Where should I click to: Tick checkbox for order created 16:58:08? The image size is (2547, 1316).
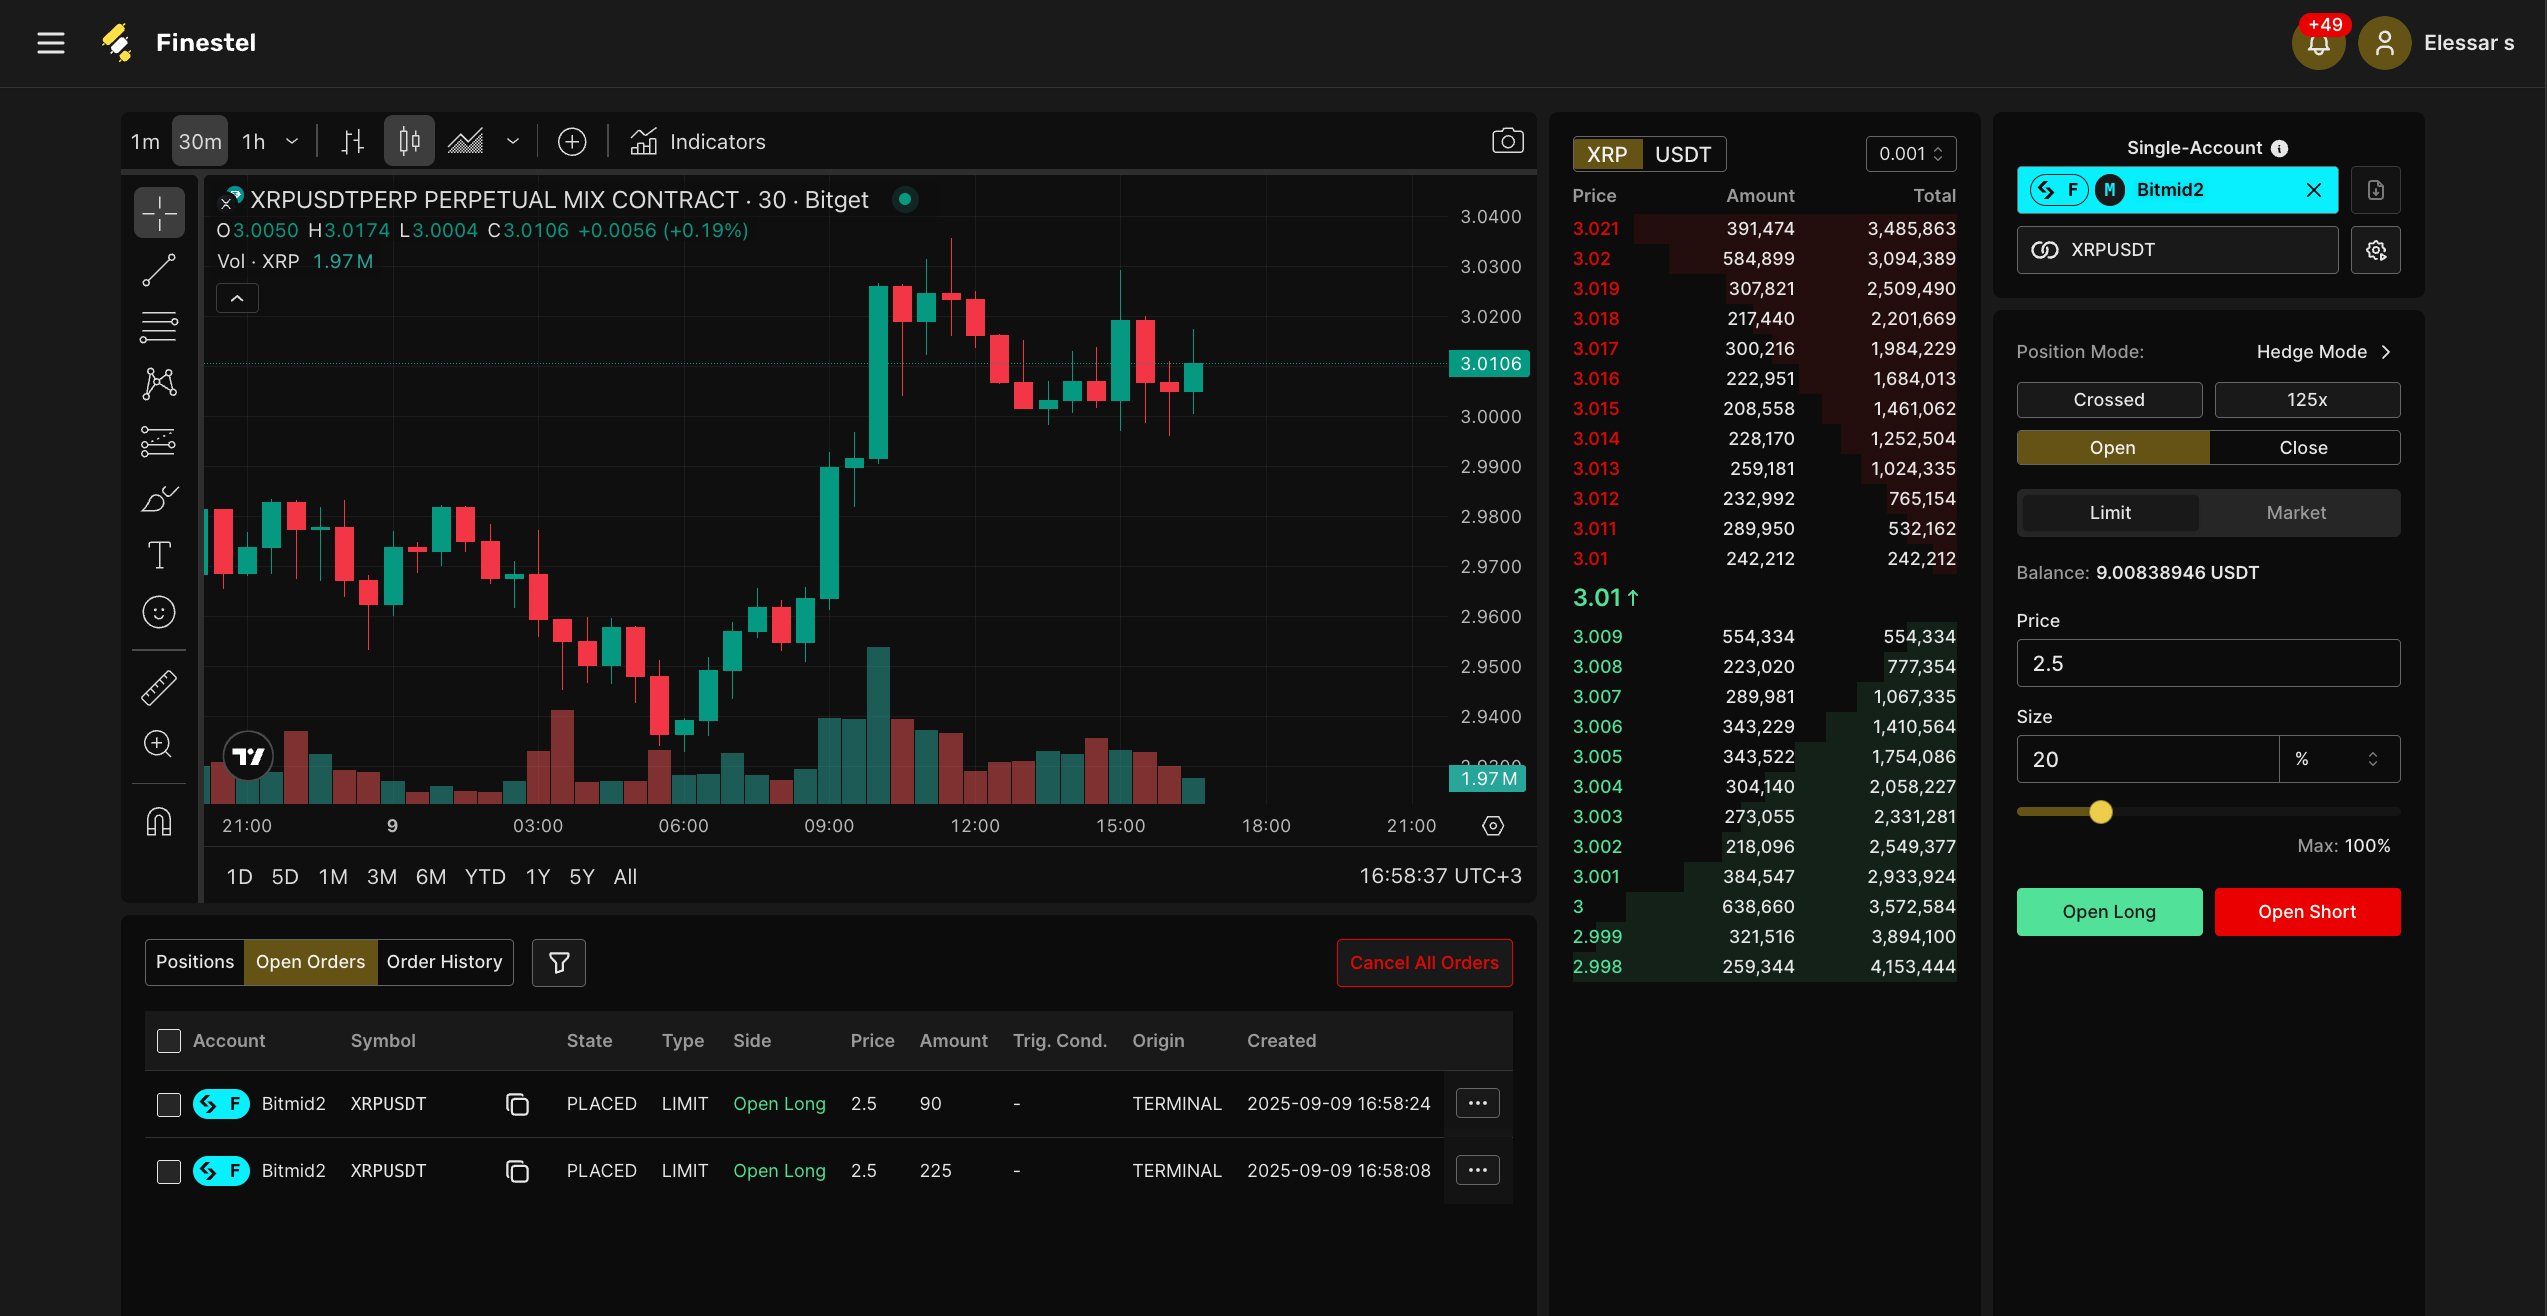(169, 1171)
